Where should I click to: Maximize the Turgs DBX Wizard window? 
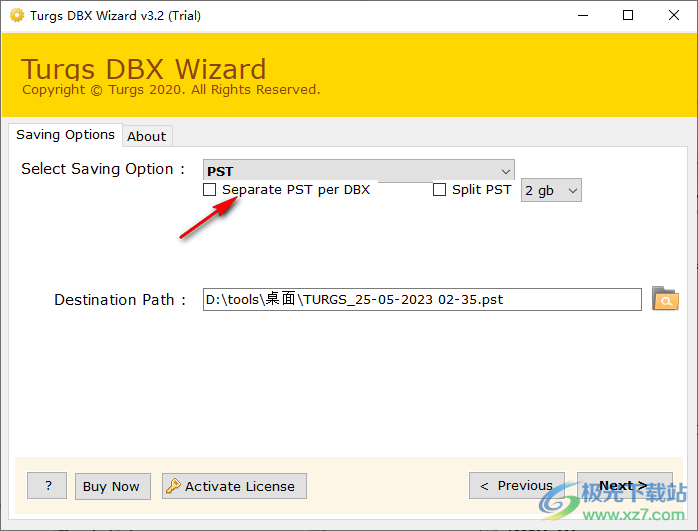coord(628,16)
